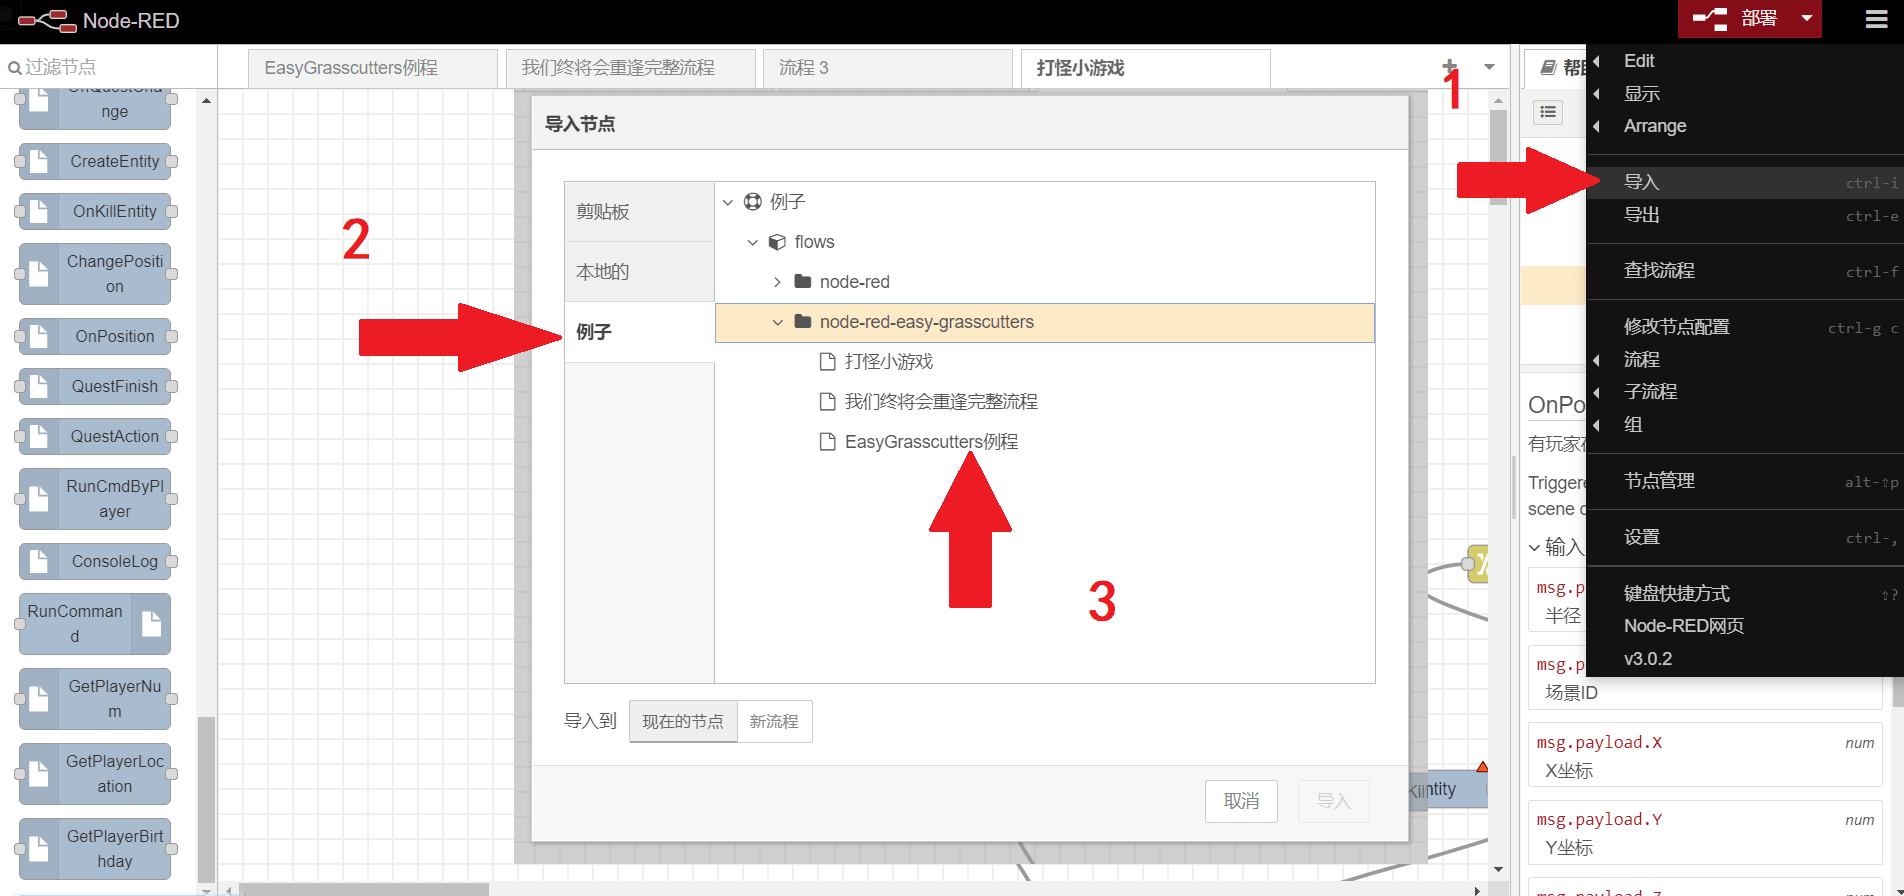
Task: Open 设置 (settings) from the menu
Action: tap(1745, 537)
